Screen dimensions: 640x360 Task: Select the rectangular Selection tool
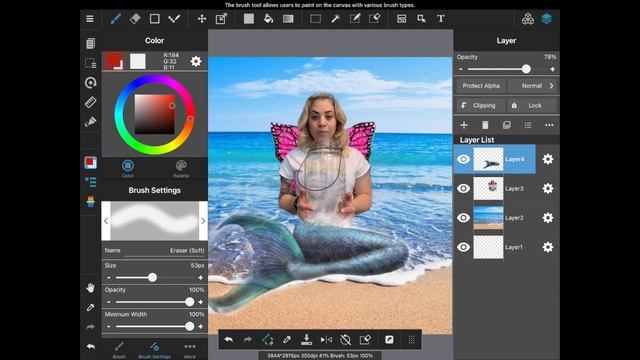tap(316, 19)
